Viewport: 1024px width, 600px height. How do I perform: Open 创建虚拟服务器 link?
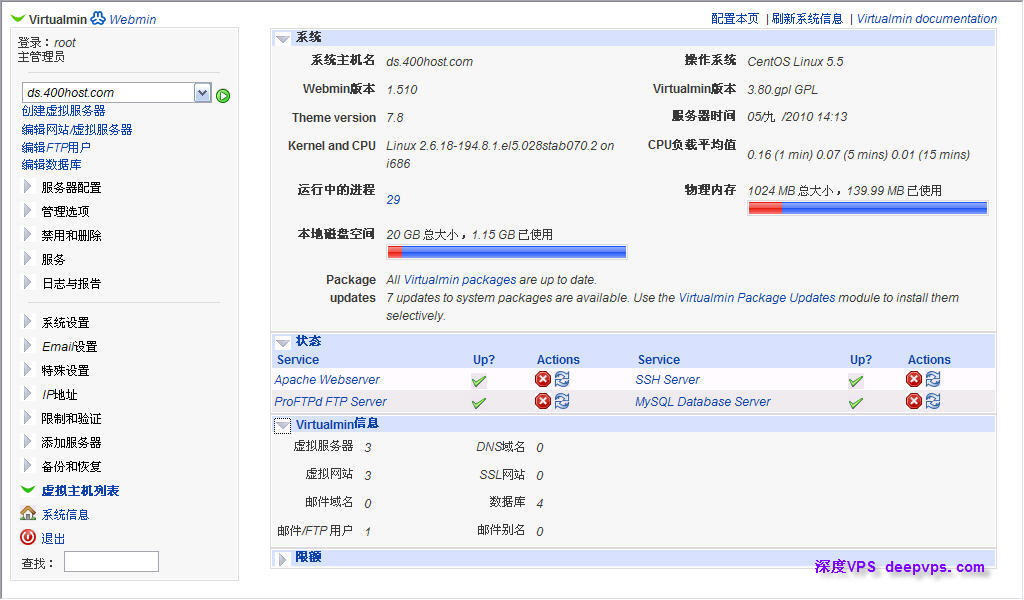coord(63,111)
